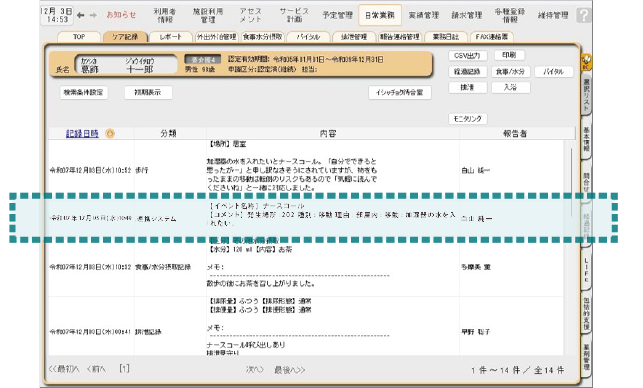Switch to the 業務日誌 tab
Screen dimensions: 643x388
coord(446,37)
